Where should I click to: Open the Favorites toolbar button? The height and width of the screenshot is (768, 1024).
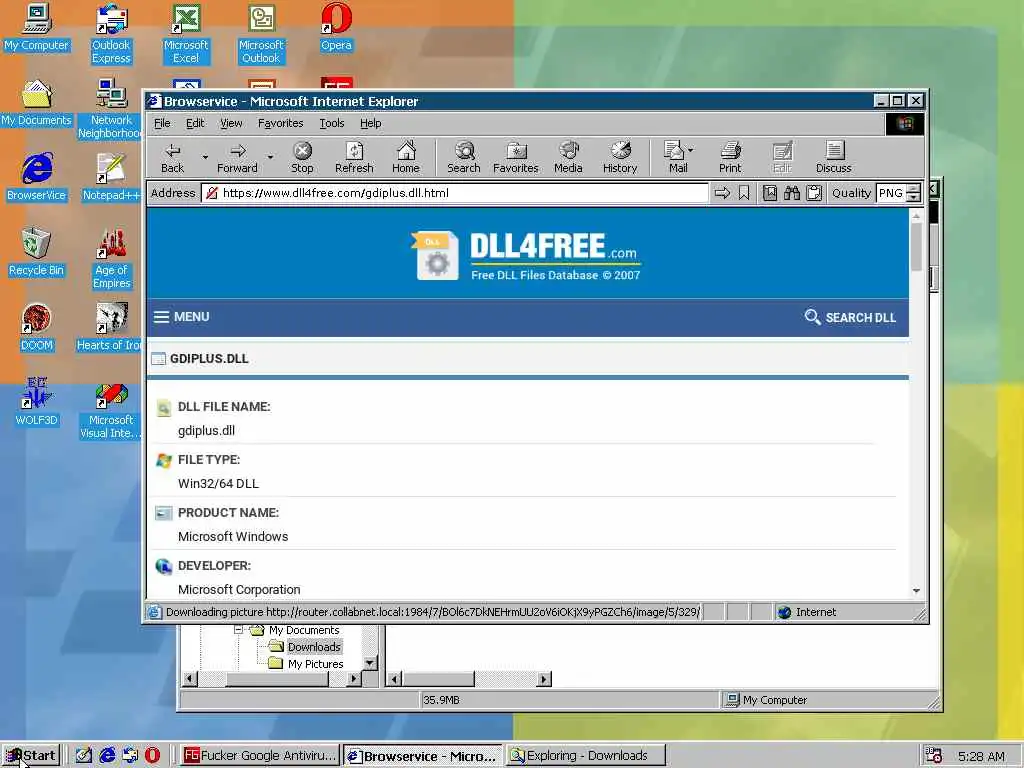(515, 158)
